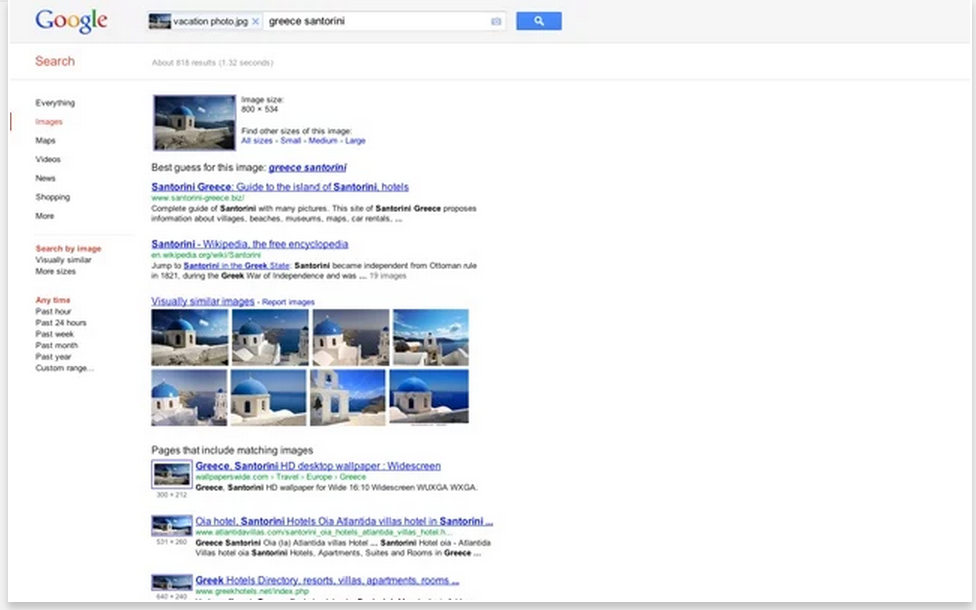976x610 pixels.
Task: Open the Visually similar images link
Action: point(203,301)
